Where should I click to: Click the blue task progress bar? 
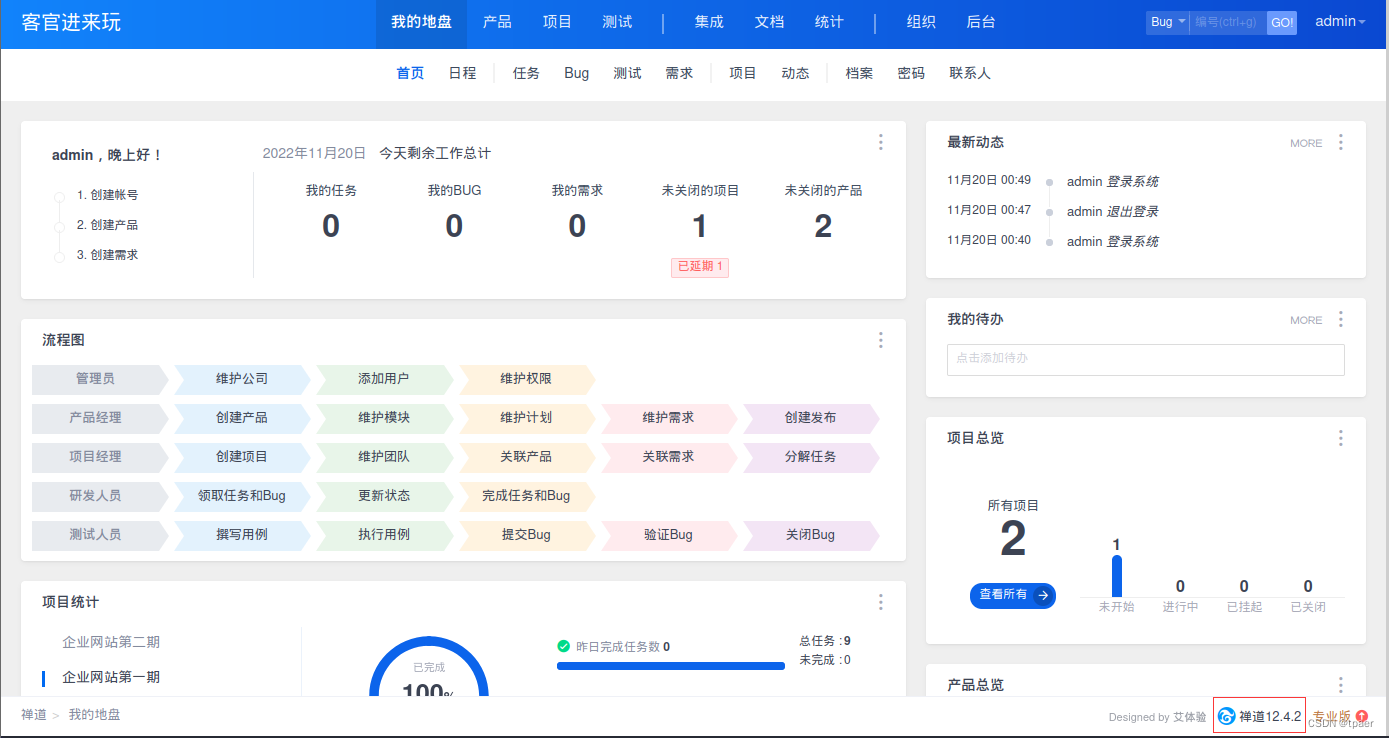click(x=671, y=666)
